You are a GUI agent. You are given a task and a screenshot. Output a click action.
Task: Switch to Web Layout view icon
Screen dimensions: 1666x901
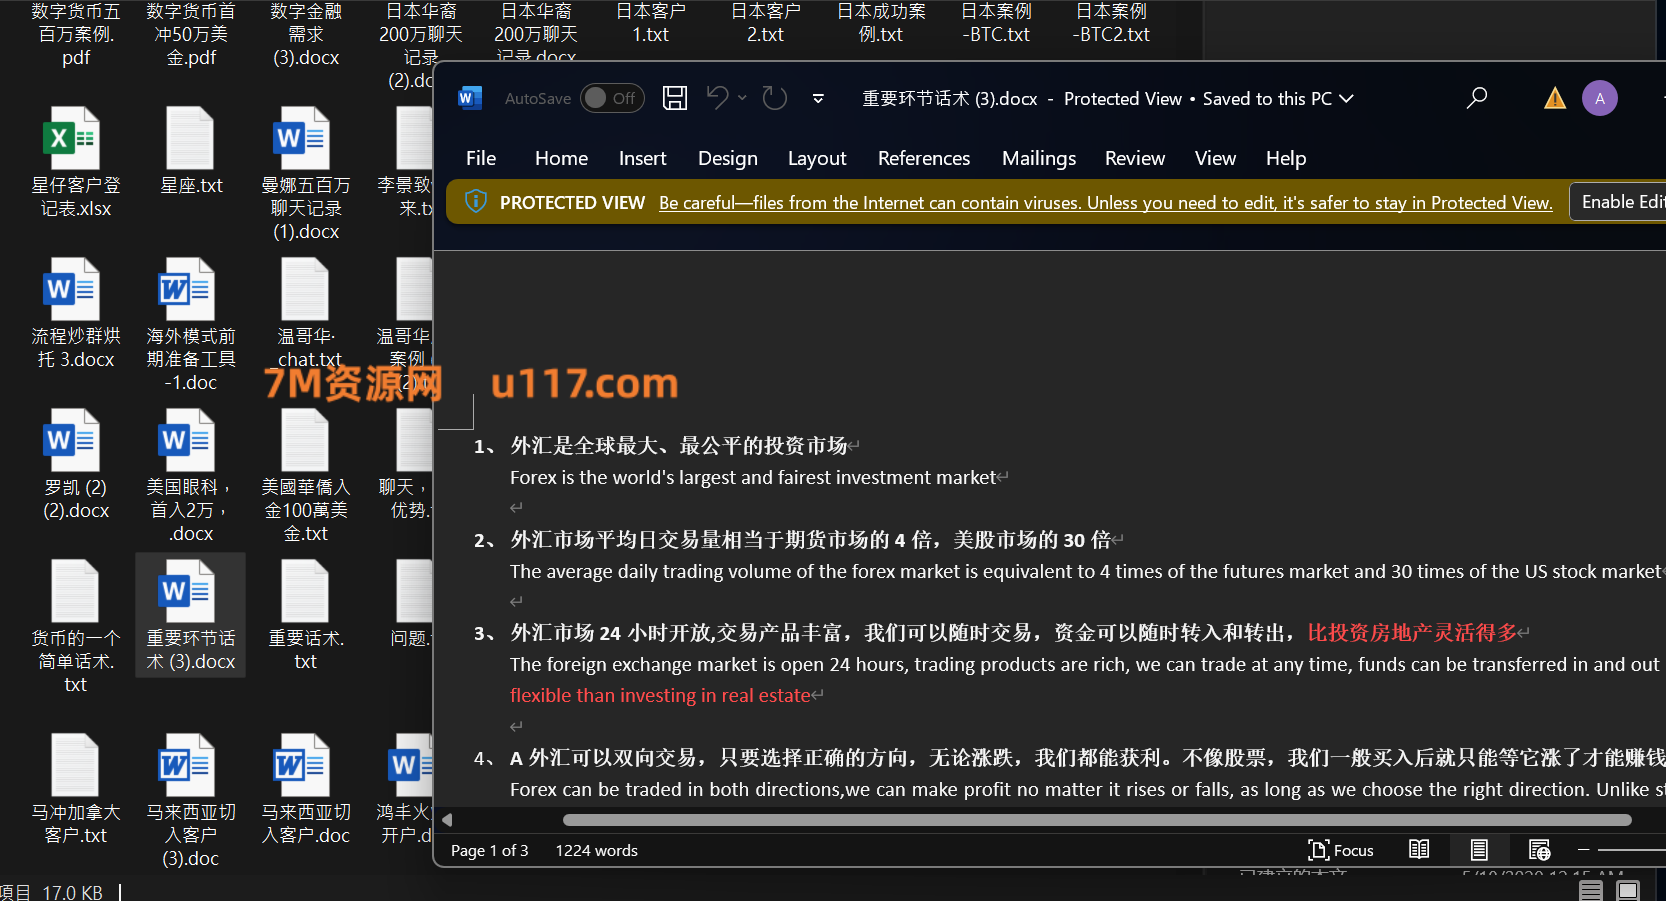(1539, 850)
